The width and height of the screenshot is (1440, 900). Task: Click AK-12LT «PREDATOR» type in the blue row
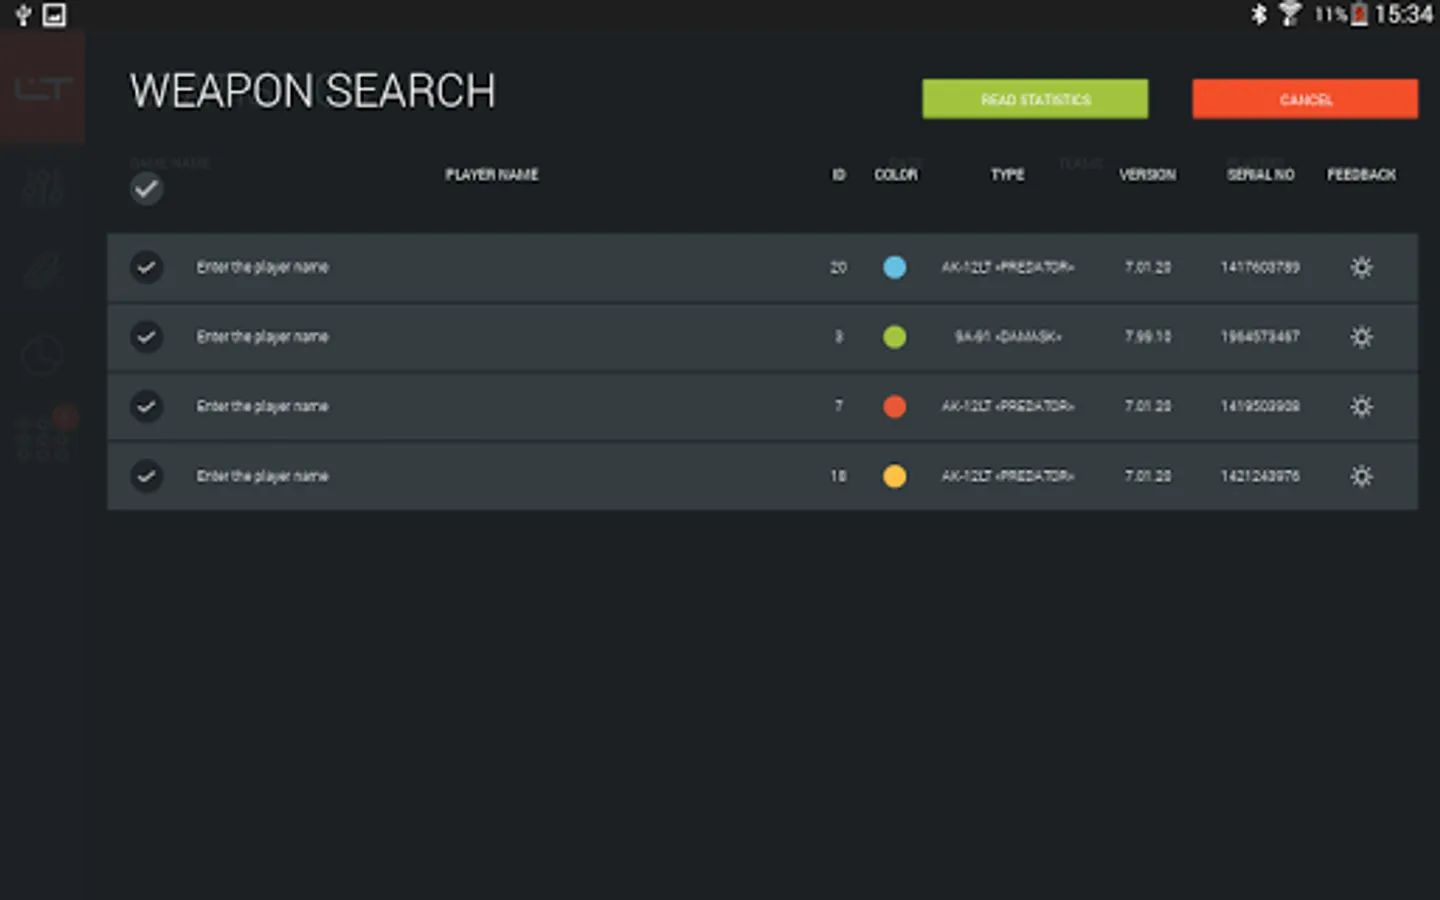point(1008,267)
